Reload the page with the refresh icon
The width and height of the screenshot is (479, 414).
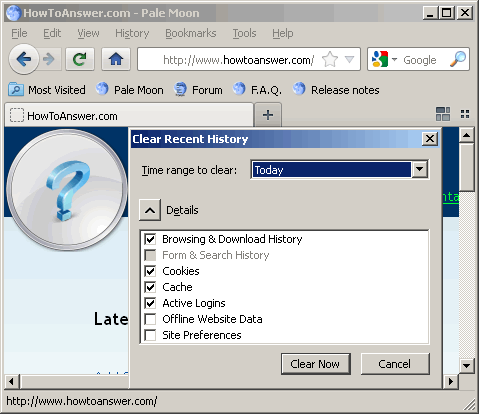(x=80, y=59)
